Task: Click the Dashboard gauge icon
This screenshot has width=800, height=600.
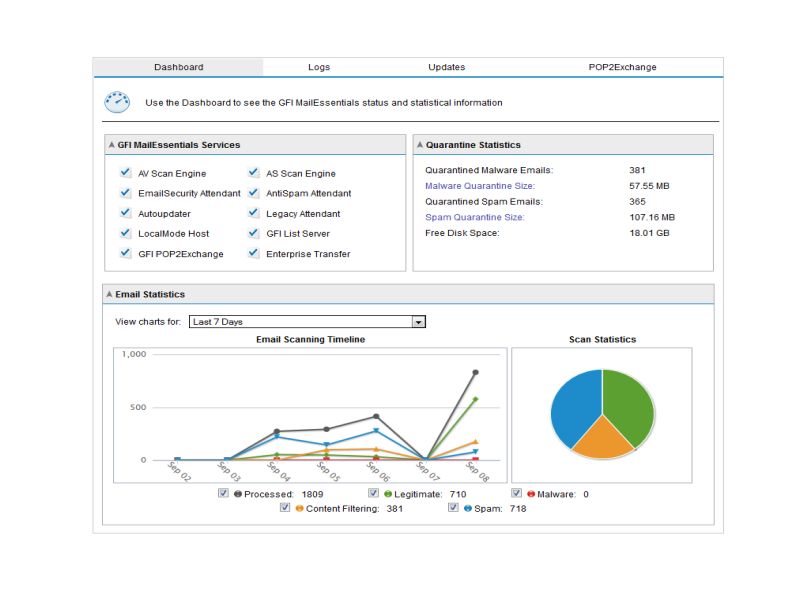Action: click(x=117, y=102)
